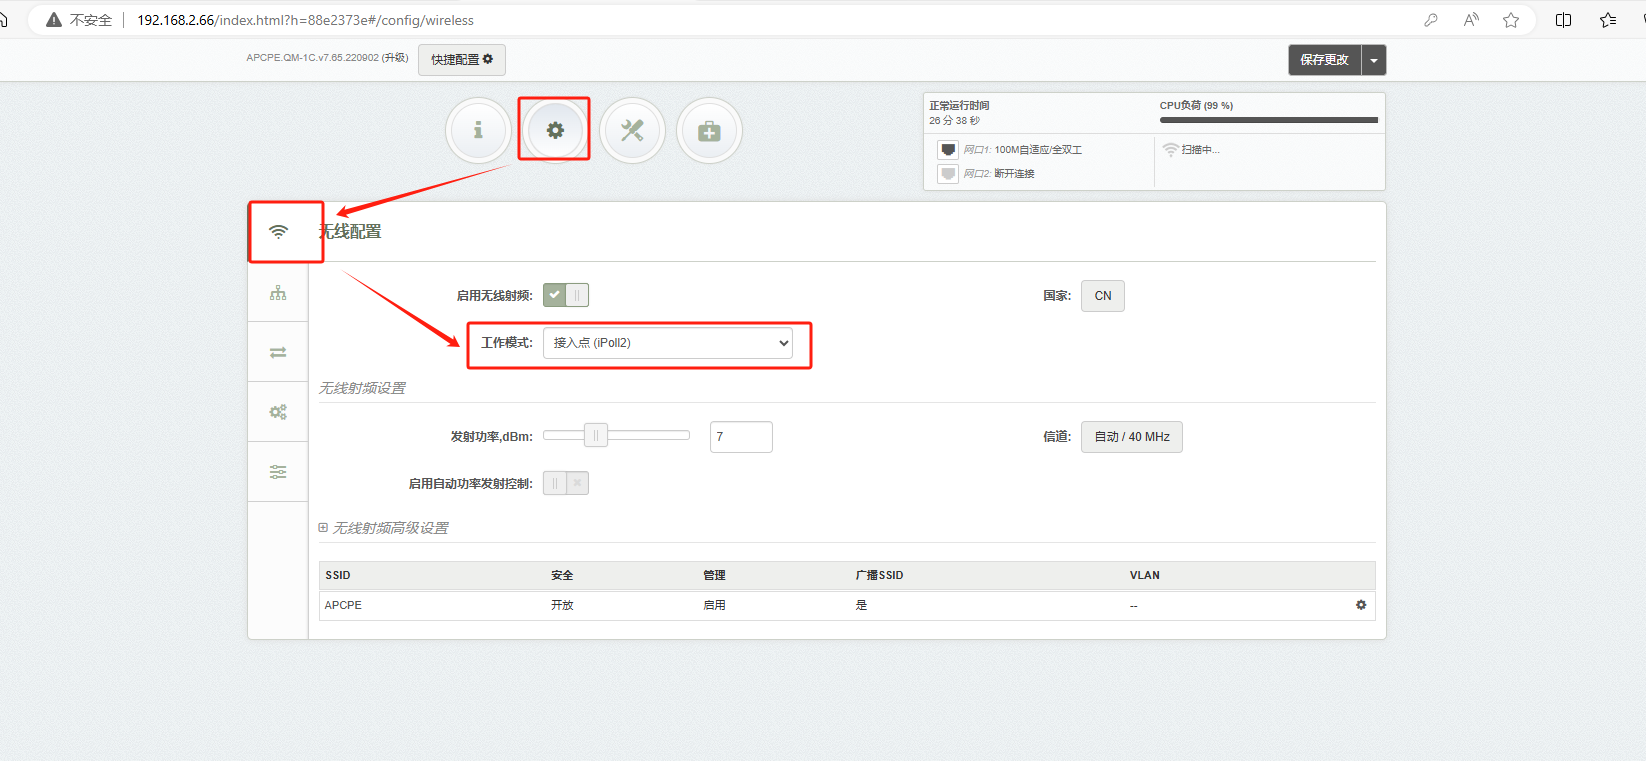The width and height of the screenshot is (1646, 761).
Task: Click the browser address bar URL
Action: 306,20
